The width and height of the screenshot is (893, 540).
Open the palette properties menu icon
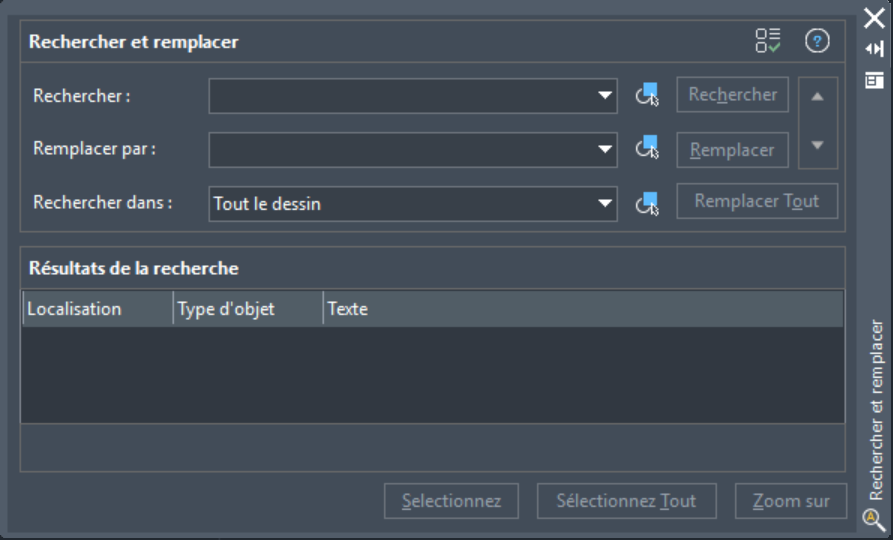(x=874, y=80)
